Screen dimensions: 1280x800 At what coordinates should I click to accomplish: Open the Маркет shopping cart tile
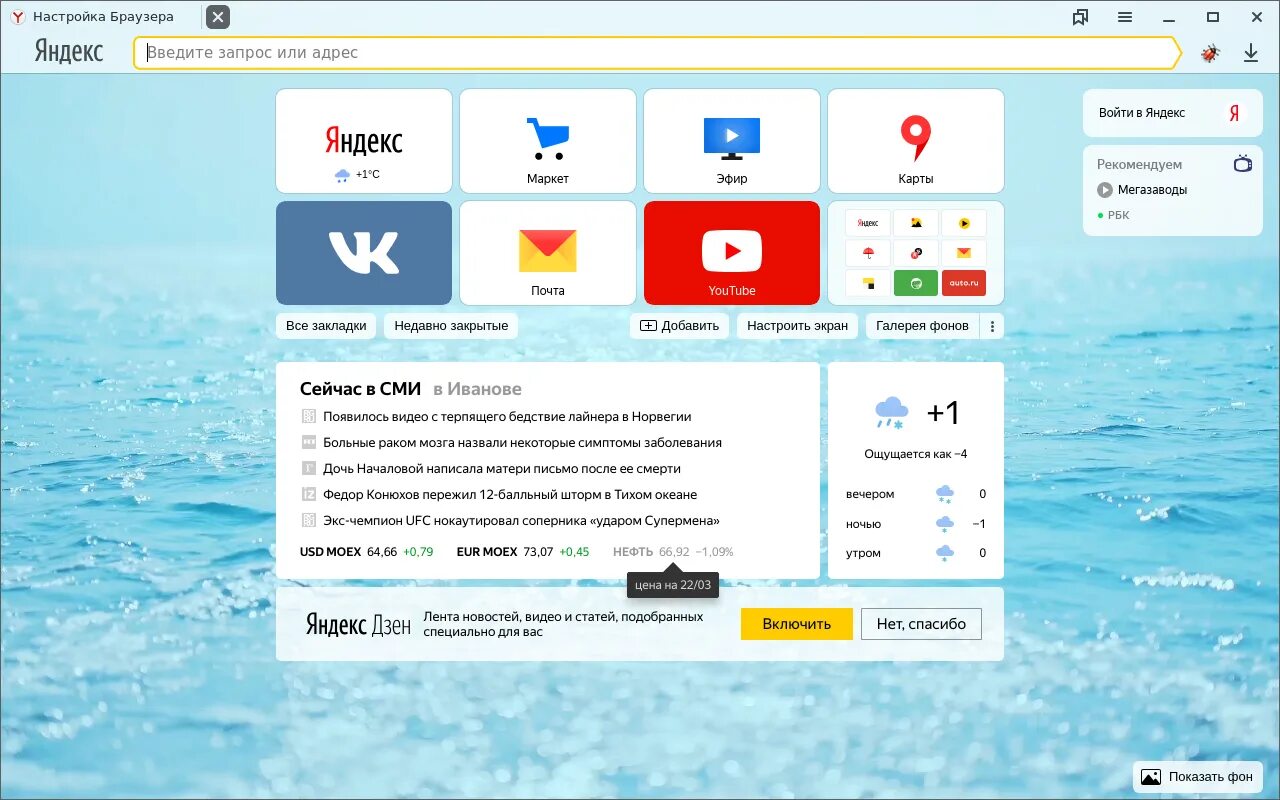point(548,141)
